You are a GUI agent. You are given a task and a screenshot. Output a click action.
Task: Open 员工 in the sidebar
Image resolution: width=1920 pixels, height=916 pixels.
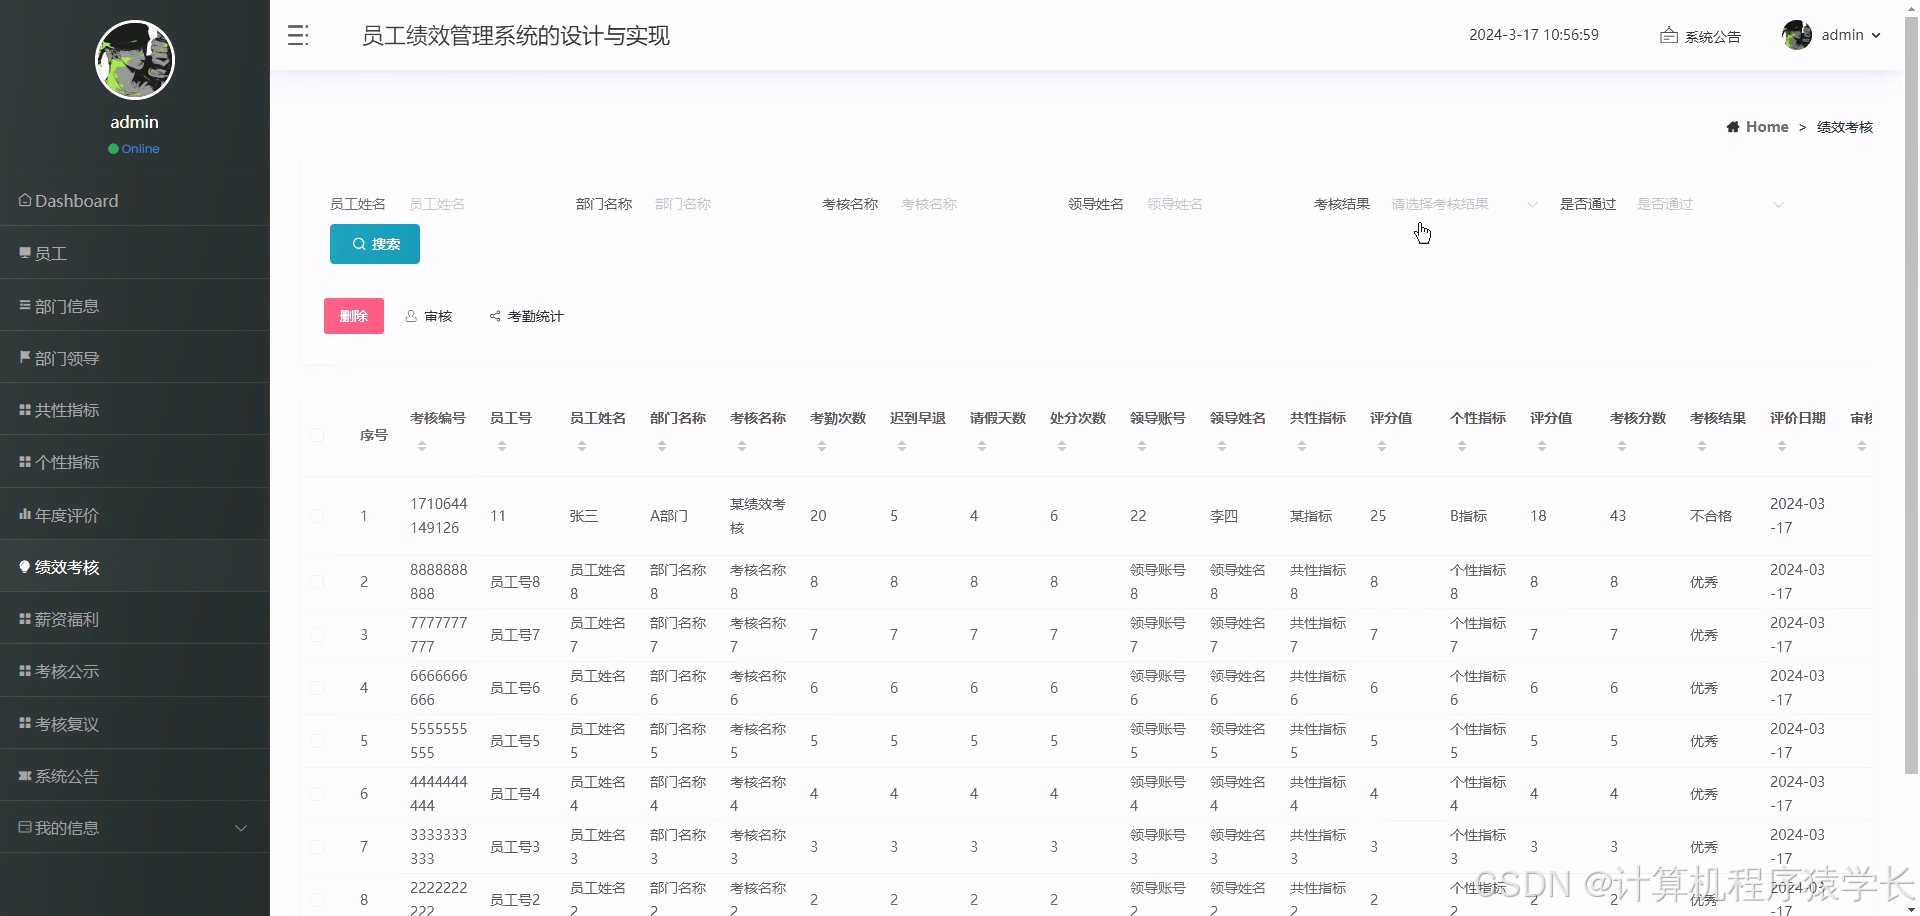pos(135,253)
